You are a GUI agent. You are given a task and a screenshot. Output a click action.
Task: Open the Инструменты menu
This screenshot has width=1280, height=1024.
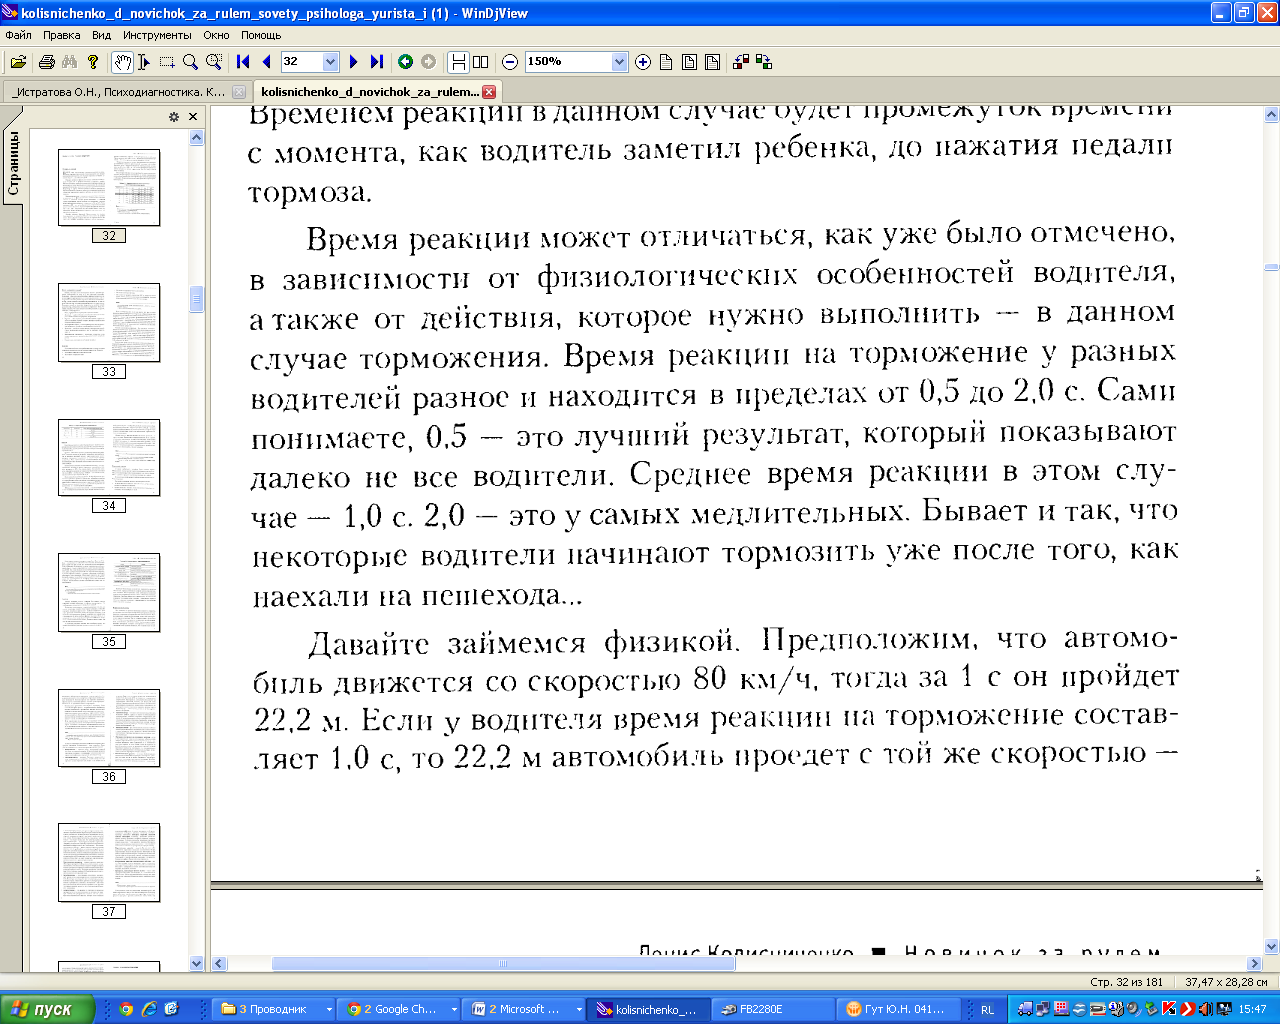[x=157, y=35]
